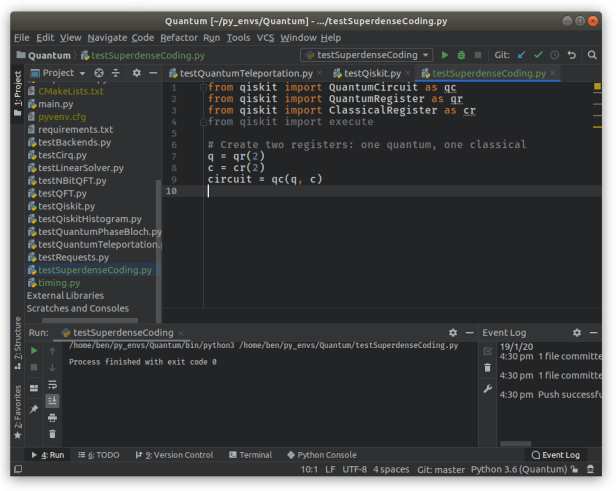Open the Refactor menu
Screen dimensions: 616x491
[x=179, y=37]
